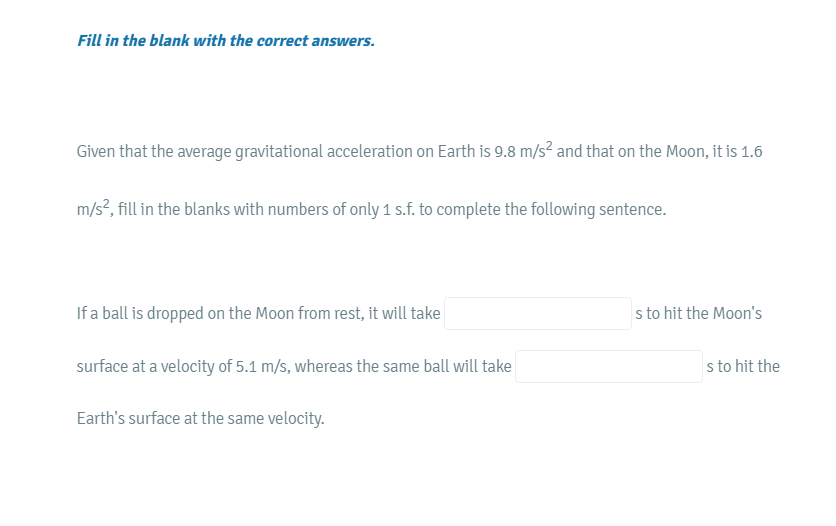The width and height of the screenshot is (836, 526).
Task: Click the 'Fill in the blank' heading
Action: coord(226,41)
